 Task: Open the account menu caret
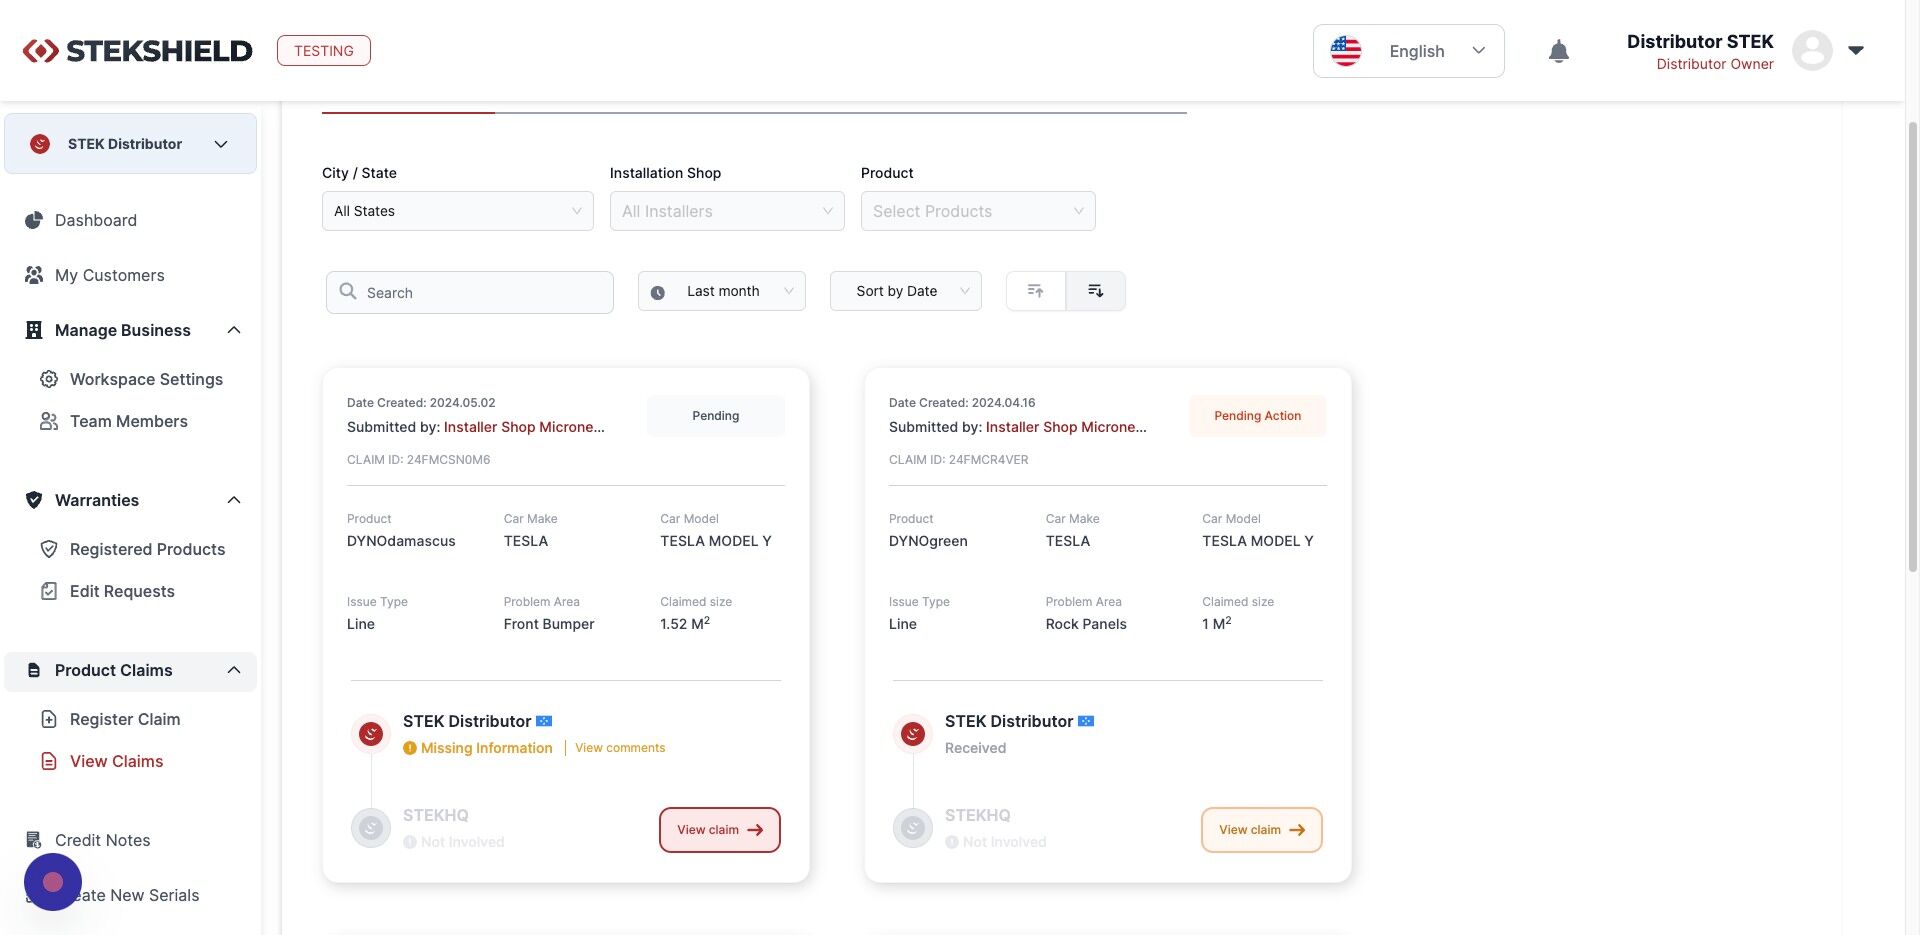pos(1856,50)
